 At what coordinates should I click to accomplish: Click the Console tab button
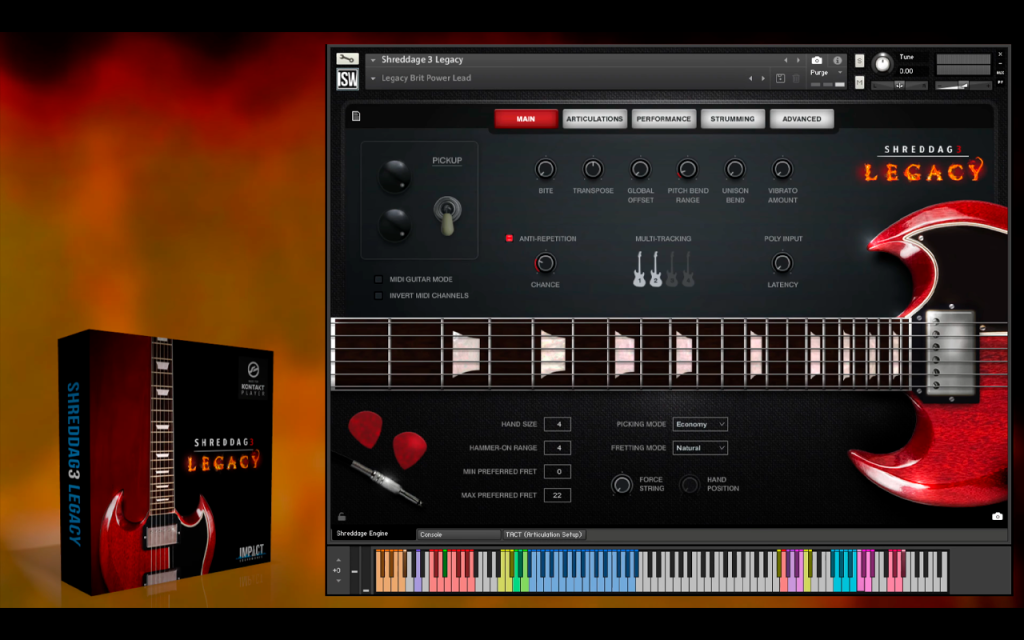(x=458, y=534)
